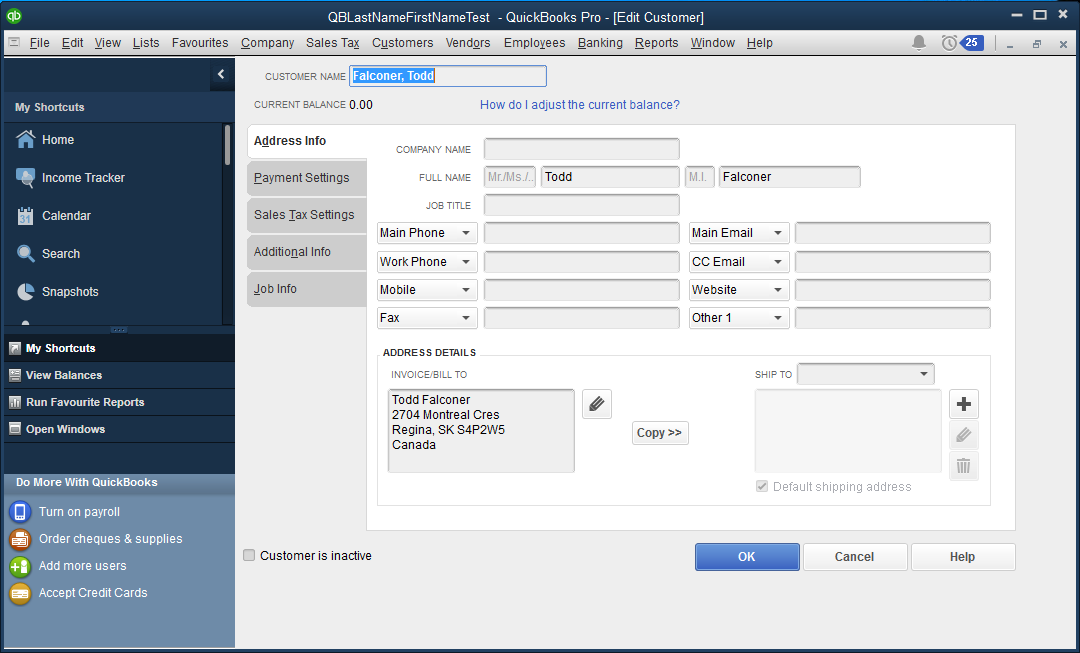Click the View Balances panel icon
The width and height of the screenshot is (1080, 653).
coord(14,375)
